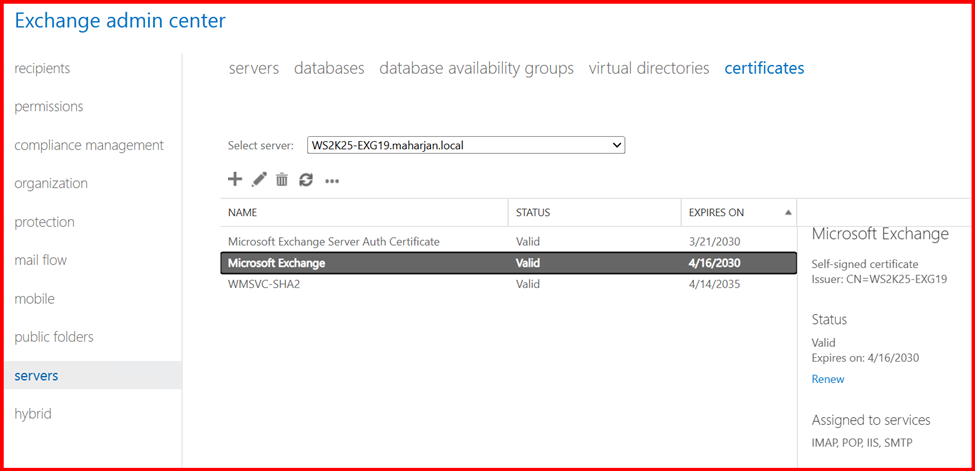Click the trash can delete icon

(282, 180)
